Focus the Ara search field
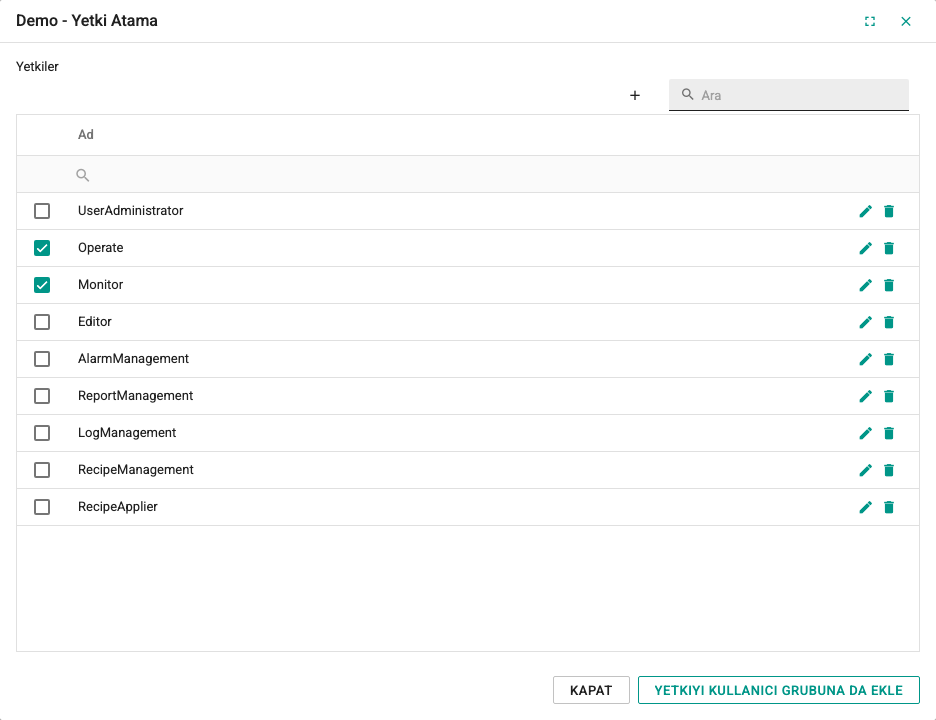The image size is (936, 720). (x=789, y=95)
